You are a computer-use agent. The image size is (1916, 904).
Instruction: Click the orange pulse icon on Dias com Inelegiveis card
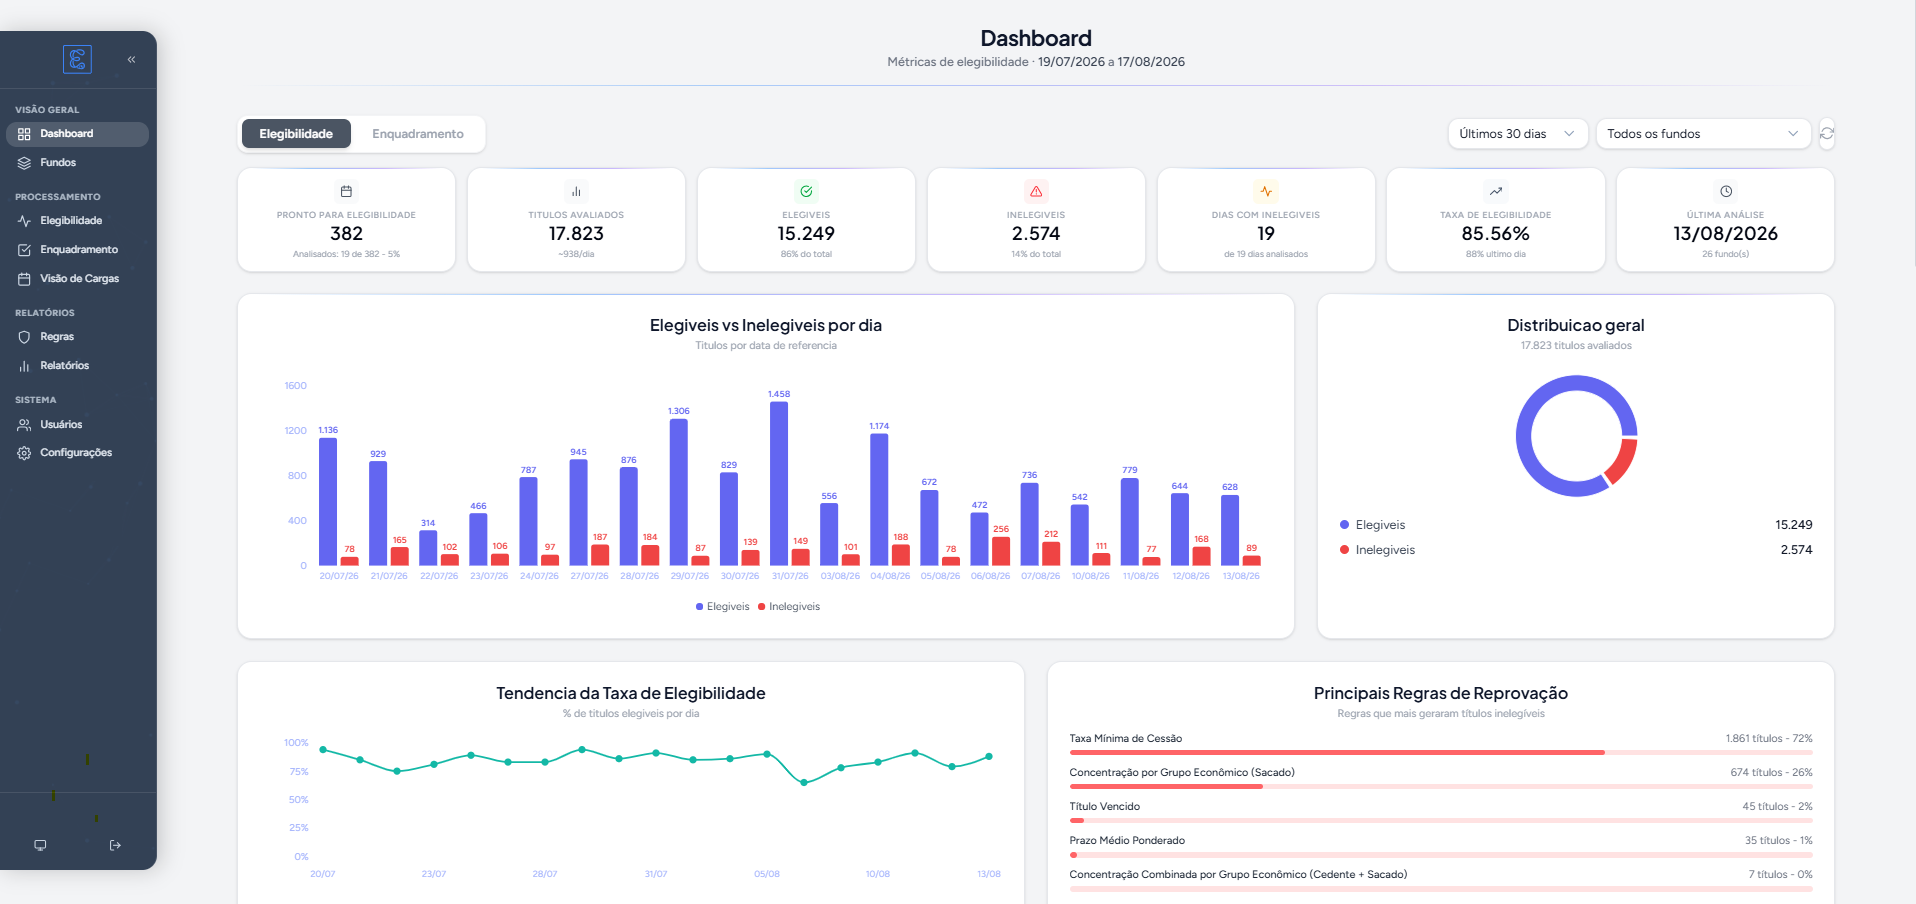point(1266,191)
